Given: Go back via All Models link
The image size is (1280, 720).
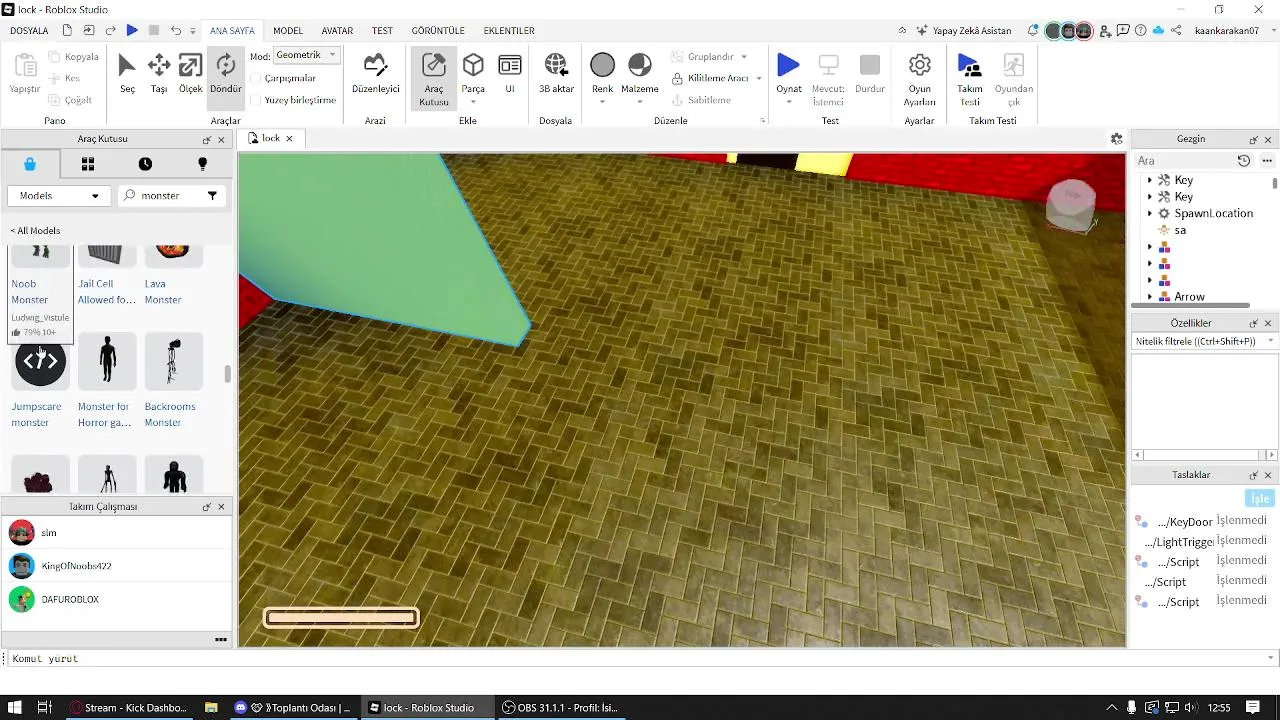Looking at the screenshot, I should click(x=35, y=231).
